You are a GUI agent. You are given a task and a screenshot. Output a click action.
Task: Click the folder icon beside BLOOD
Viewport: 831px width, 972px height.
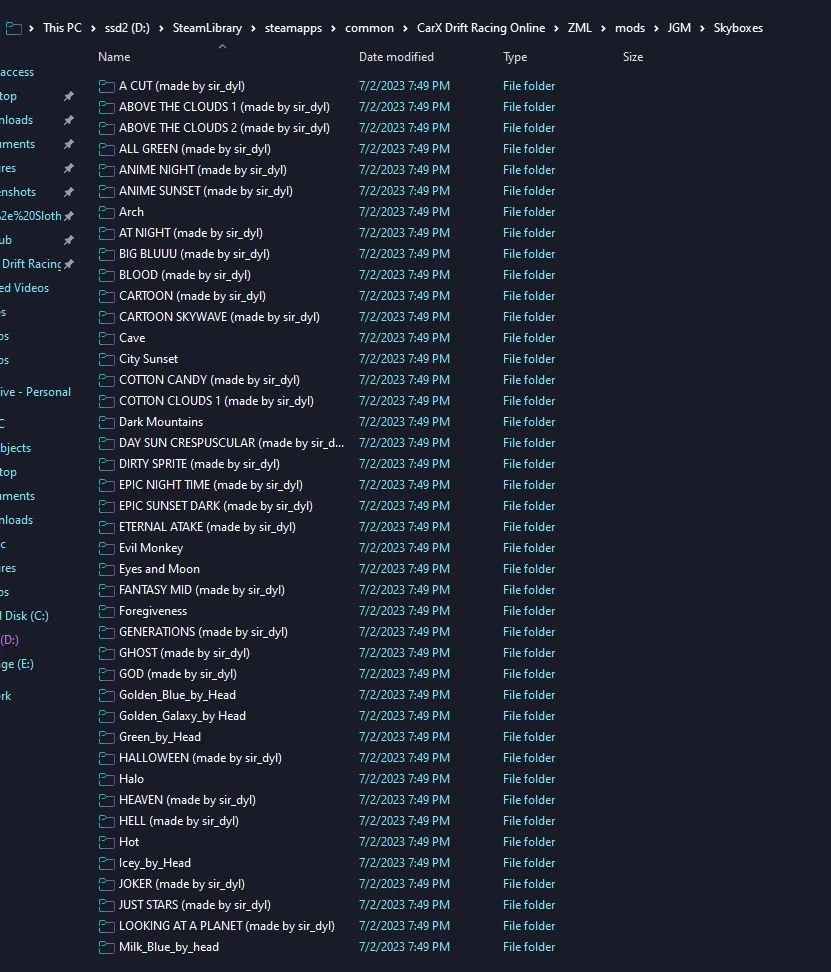pyautogui.click(x=107, y=275)
